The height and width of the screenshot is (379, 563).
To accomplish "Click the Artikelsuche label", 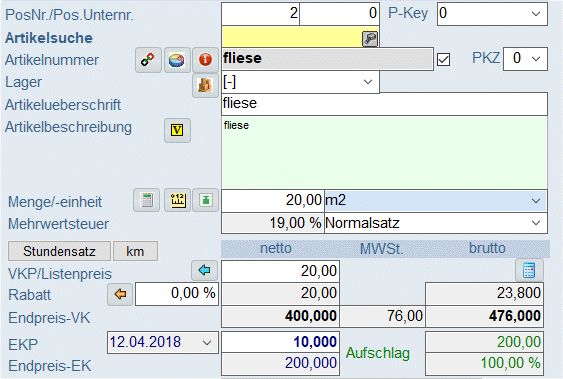I will click(x=49, y=38).
